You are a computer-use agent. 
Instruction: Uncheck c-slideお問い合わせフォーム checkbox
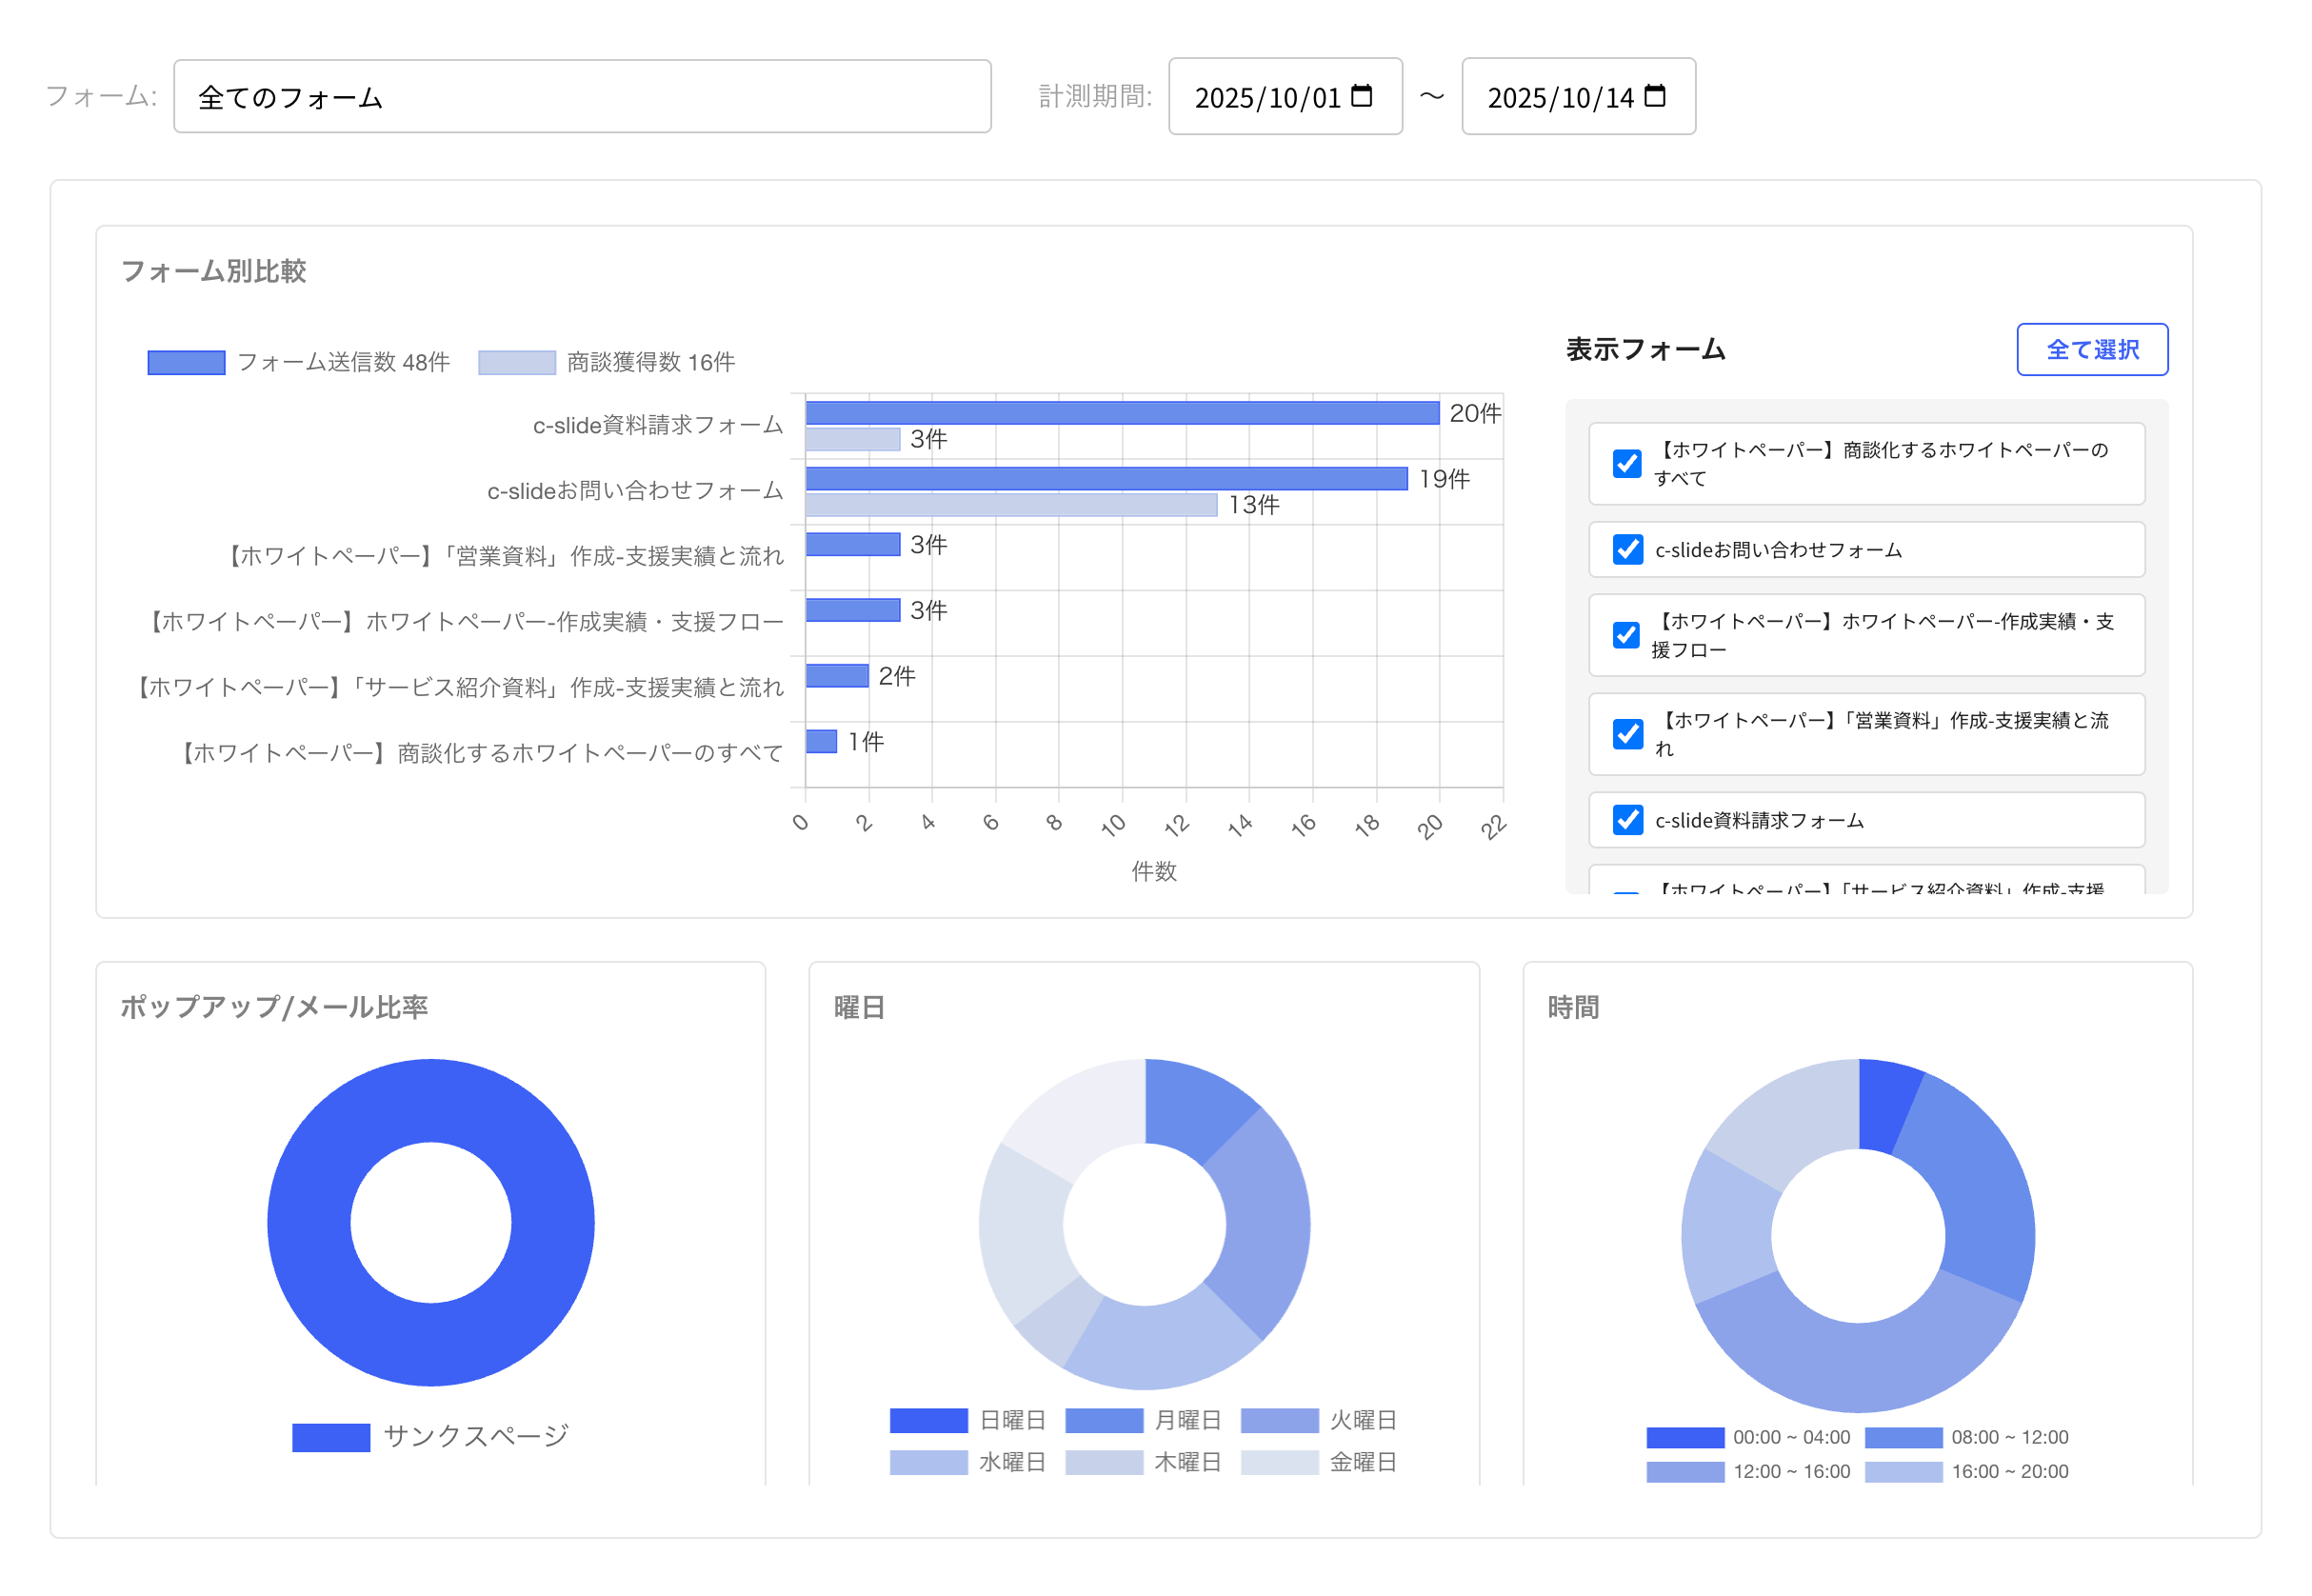[x=1627, y=549]
